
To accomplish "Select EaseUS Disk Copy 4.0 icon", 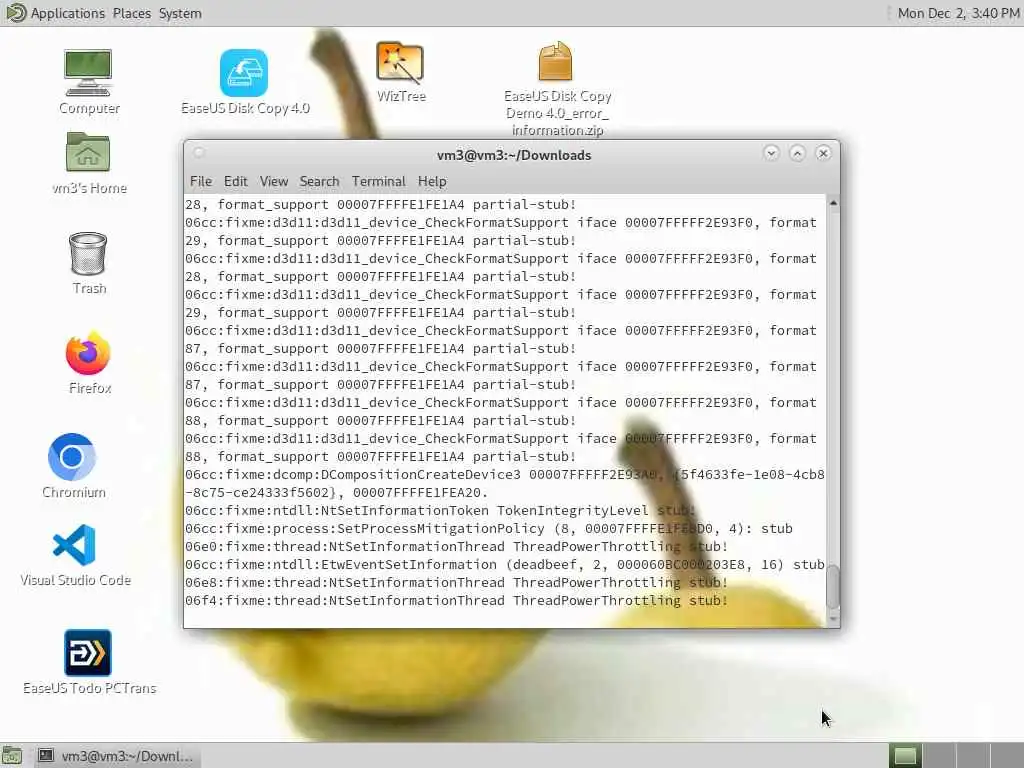I will coord(244,82).
